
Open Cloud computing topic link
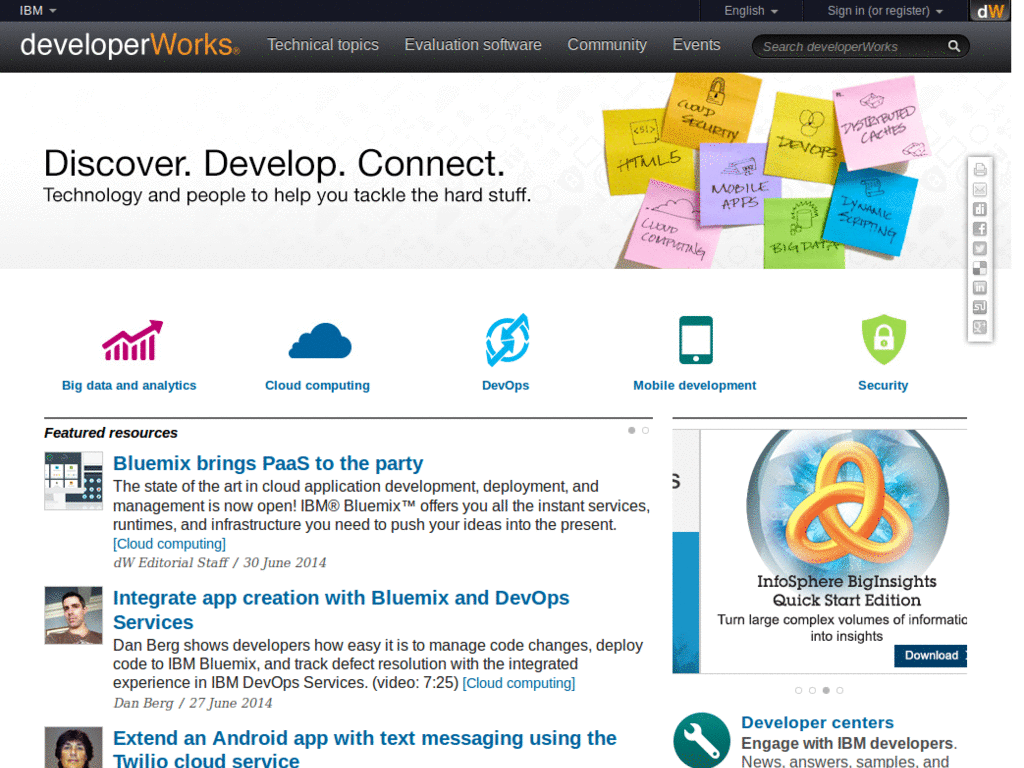pos(317,385)
